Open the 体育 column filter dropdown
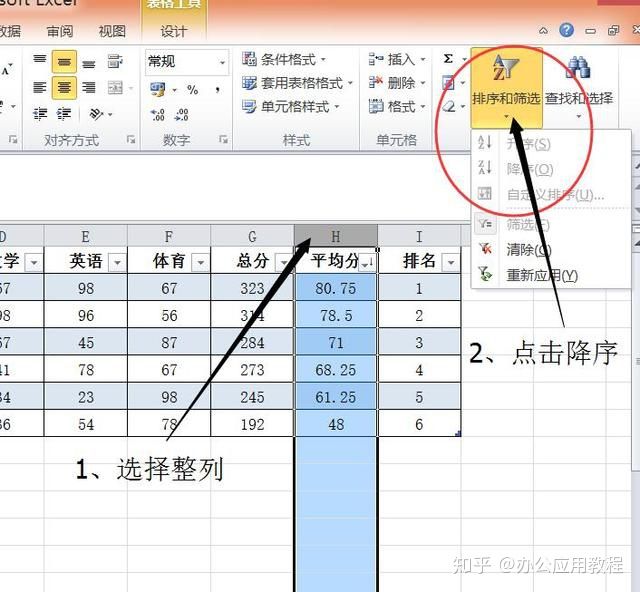Screen dimensions: 640x592 click(200, 263)
